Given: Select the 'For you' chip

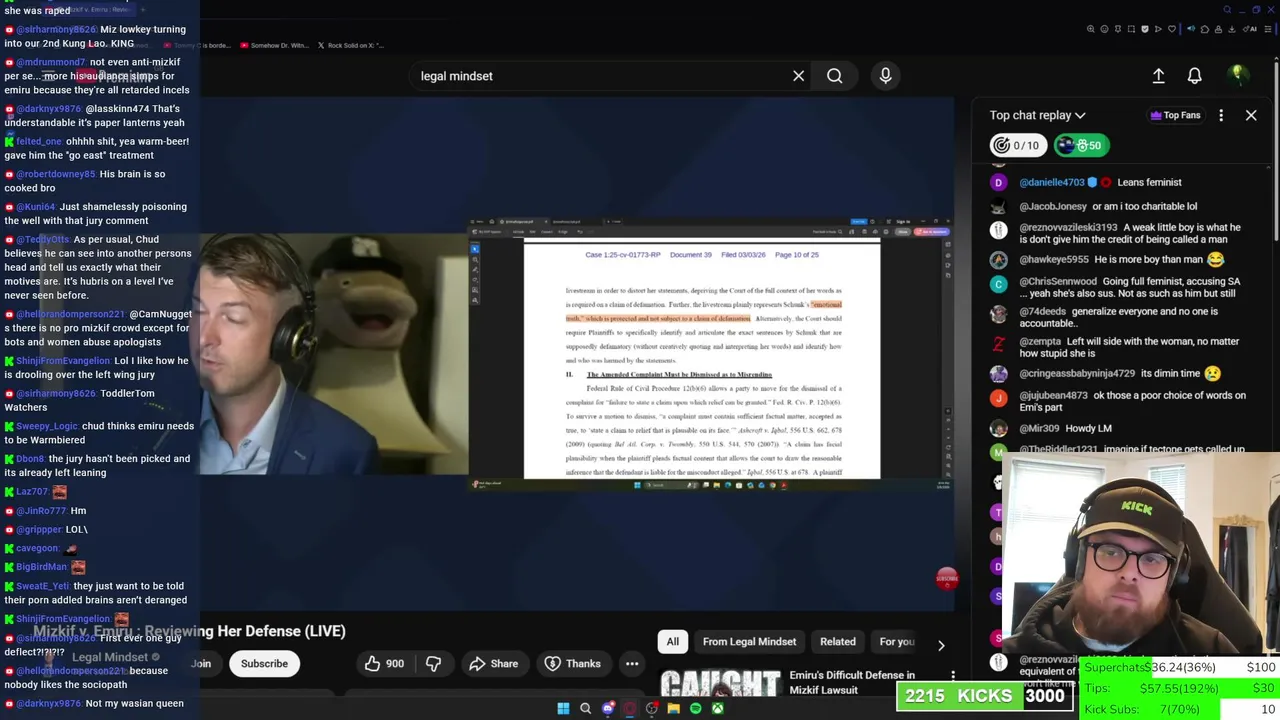Looking at the screenshot, I should pyautogui.click(x=897, y=642).
